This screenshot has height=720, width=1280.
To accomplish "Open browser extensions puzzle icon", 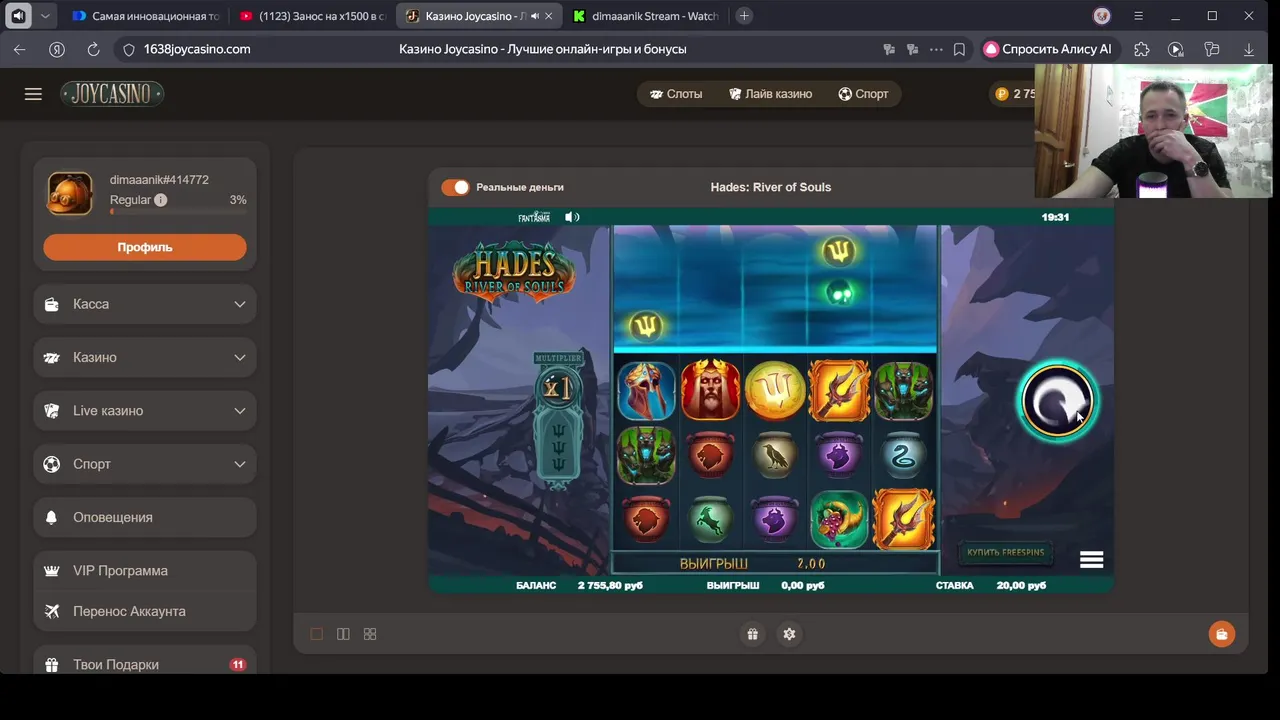I will pyautogui.click(x=1142, y=49).
